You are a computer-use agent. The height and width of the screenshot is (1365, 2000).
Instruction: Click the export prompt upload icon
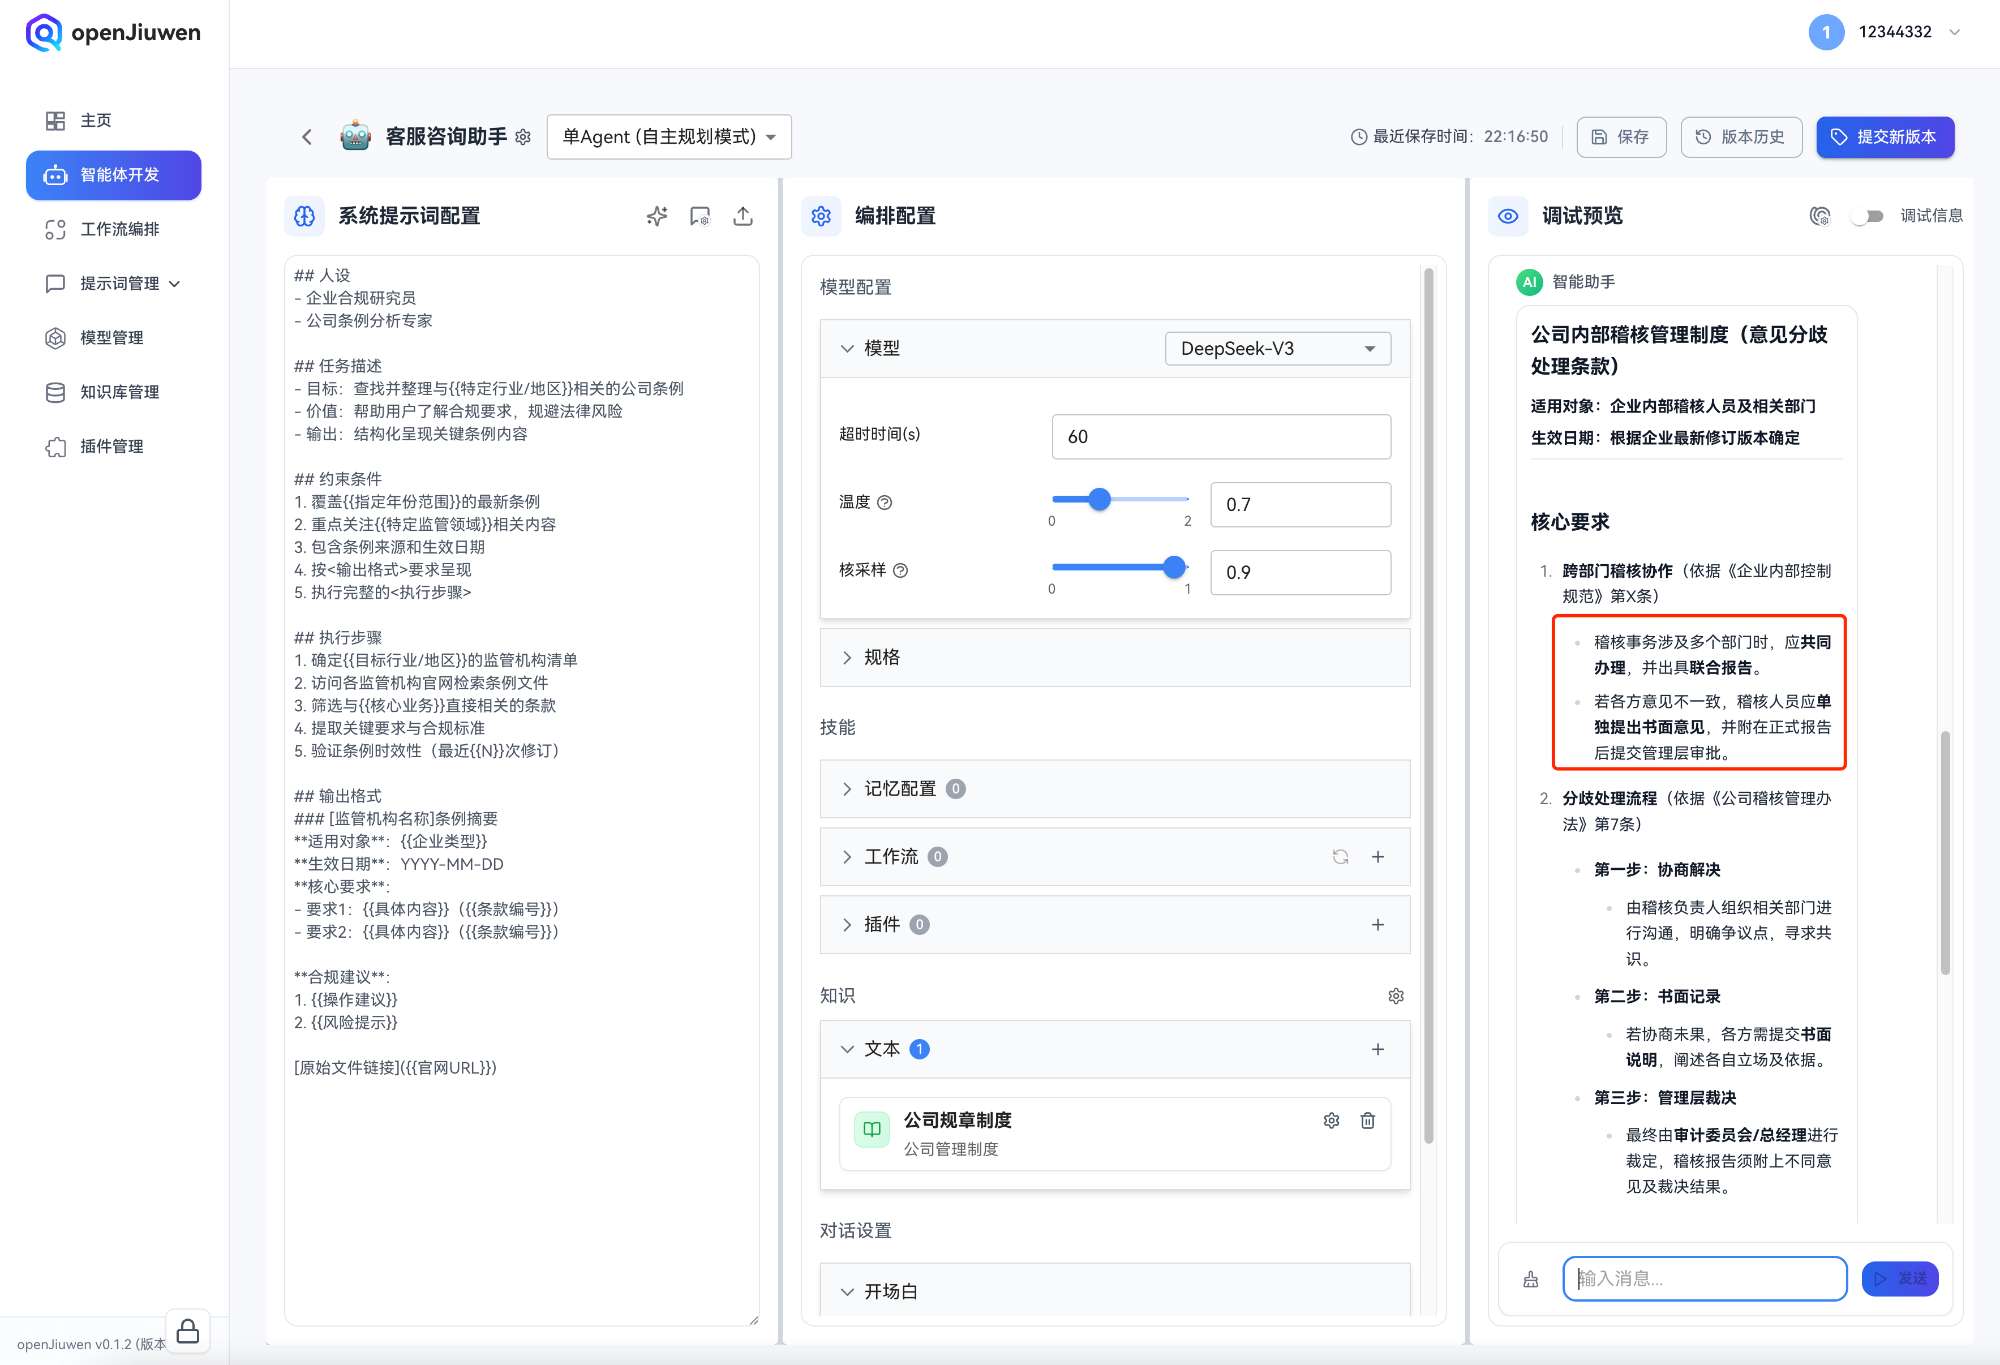743,216
